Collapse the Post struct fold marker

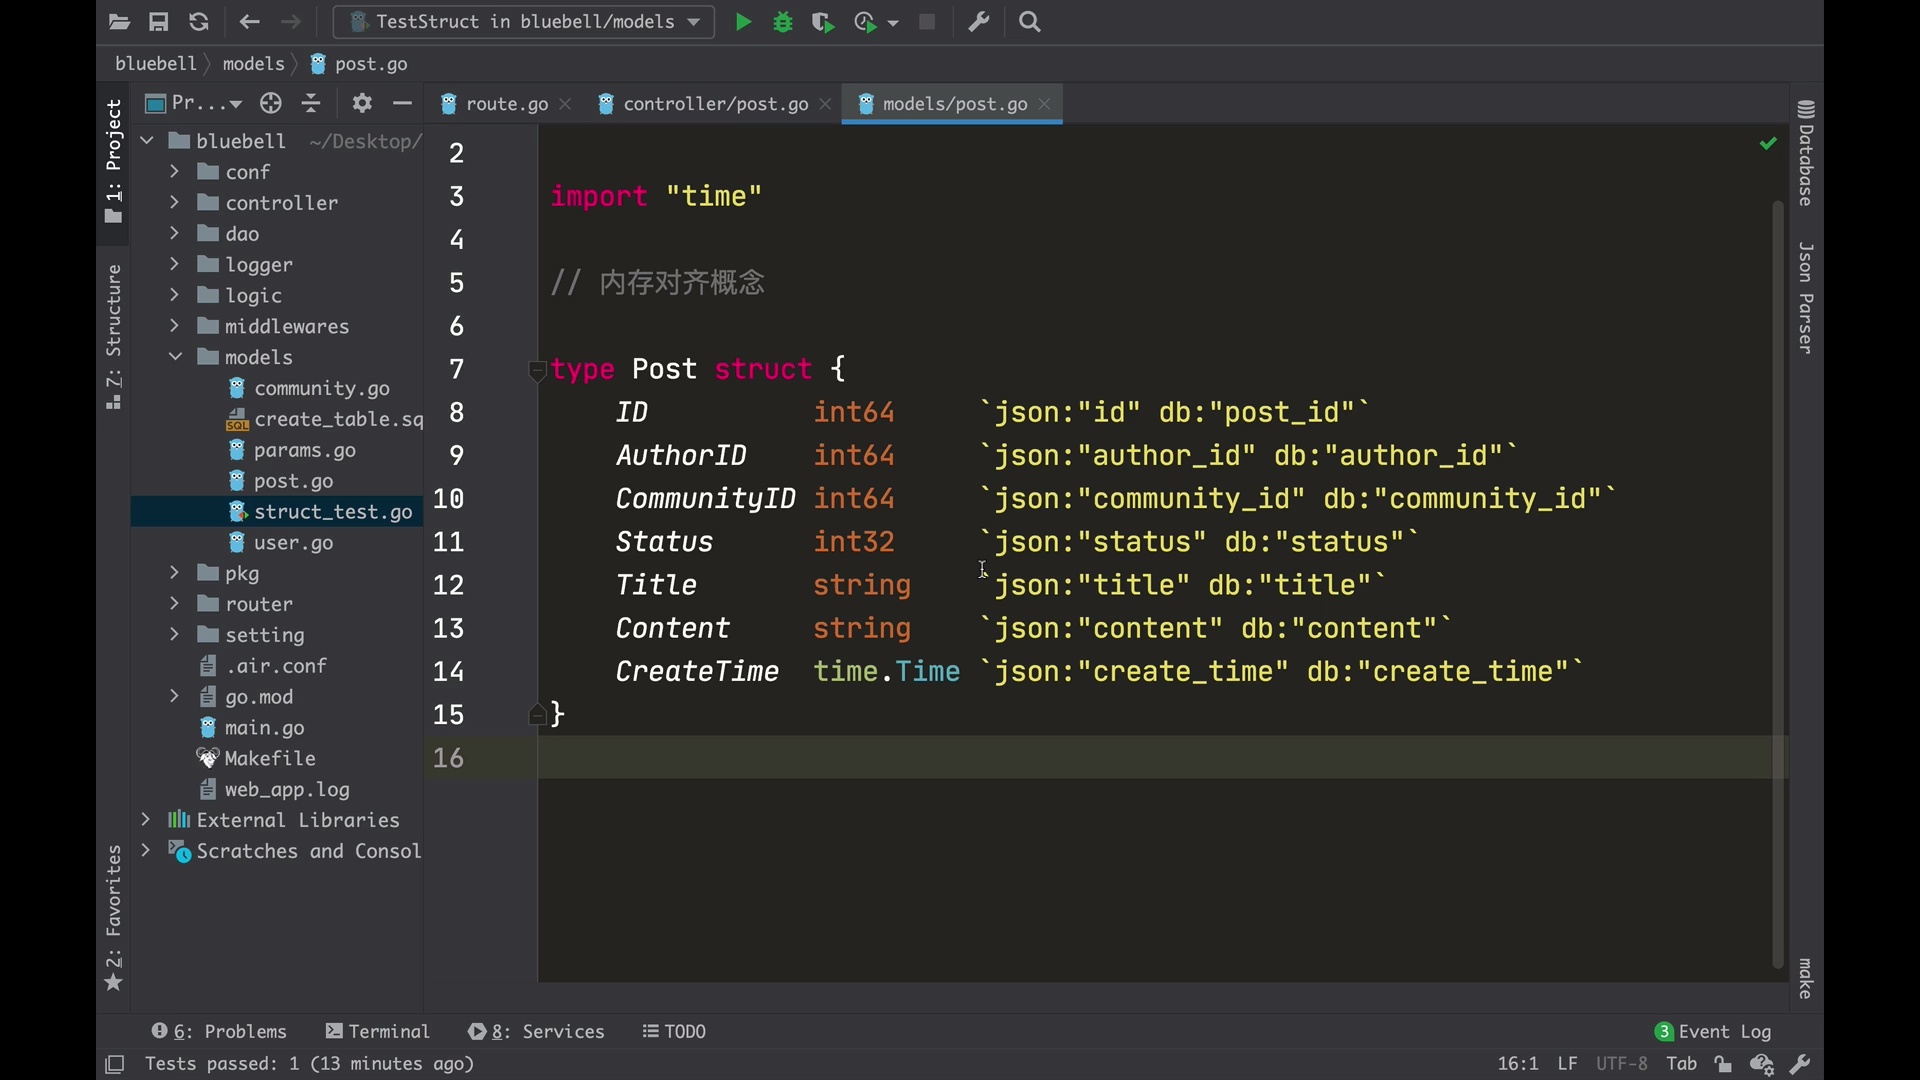click(x=537, y=370)
